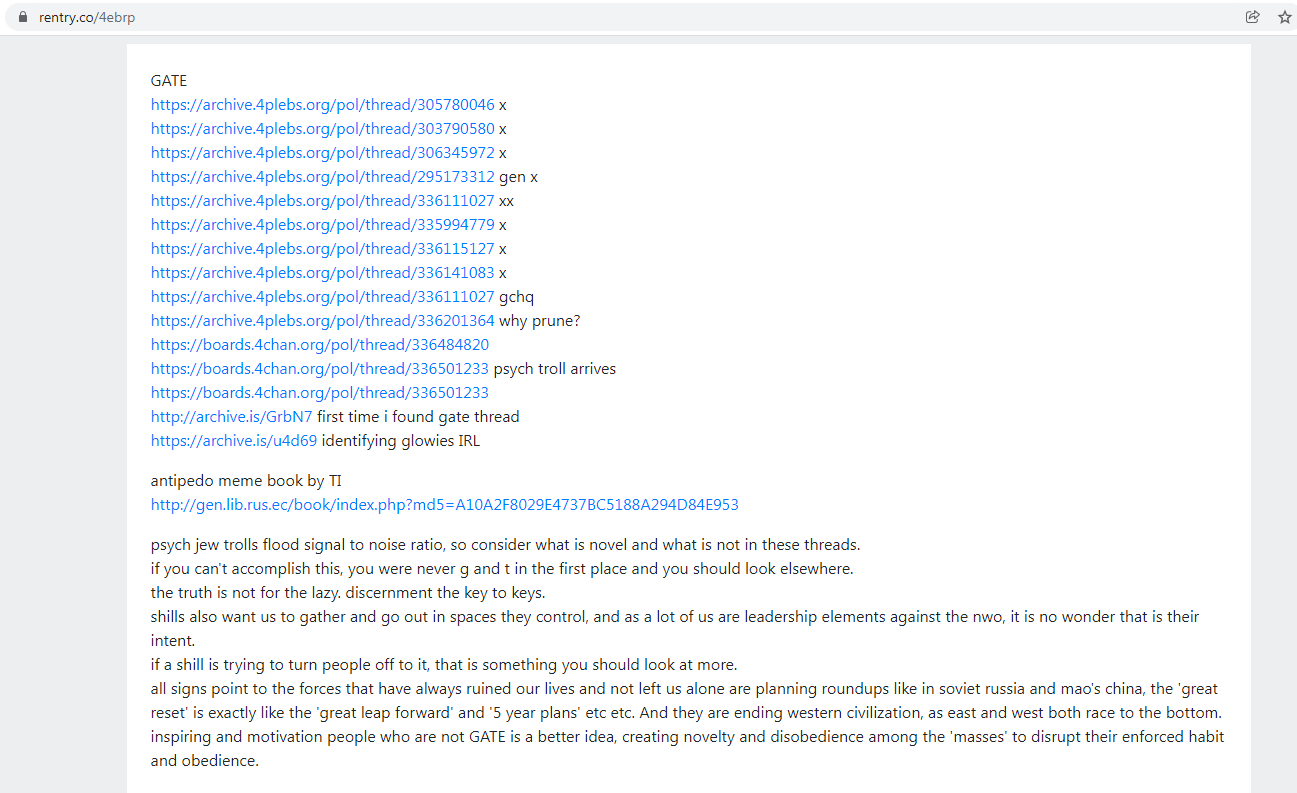Open the 4plebs thread 303790580 link
The image size is (1297, 793).
[x=323, y=129]
